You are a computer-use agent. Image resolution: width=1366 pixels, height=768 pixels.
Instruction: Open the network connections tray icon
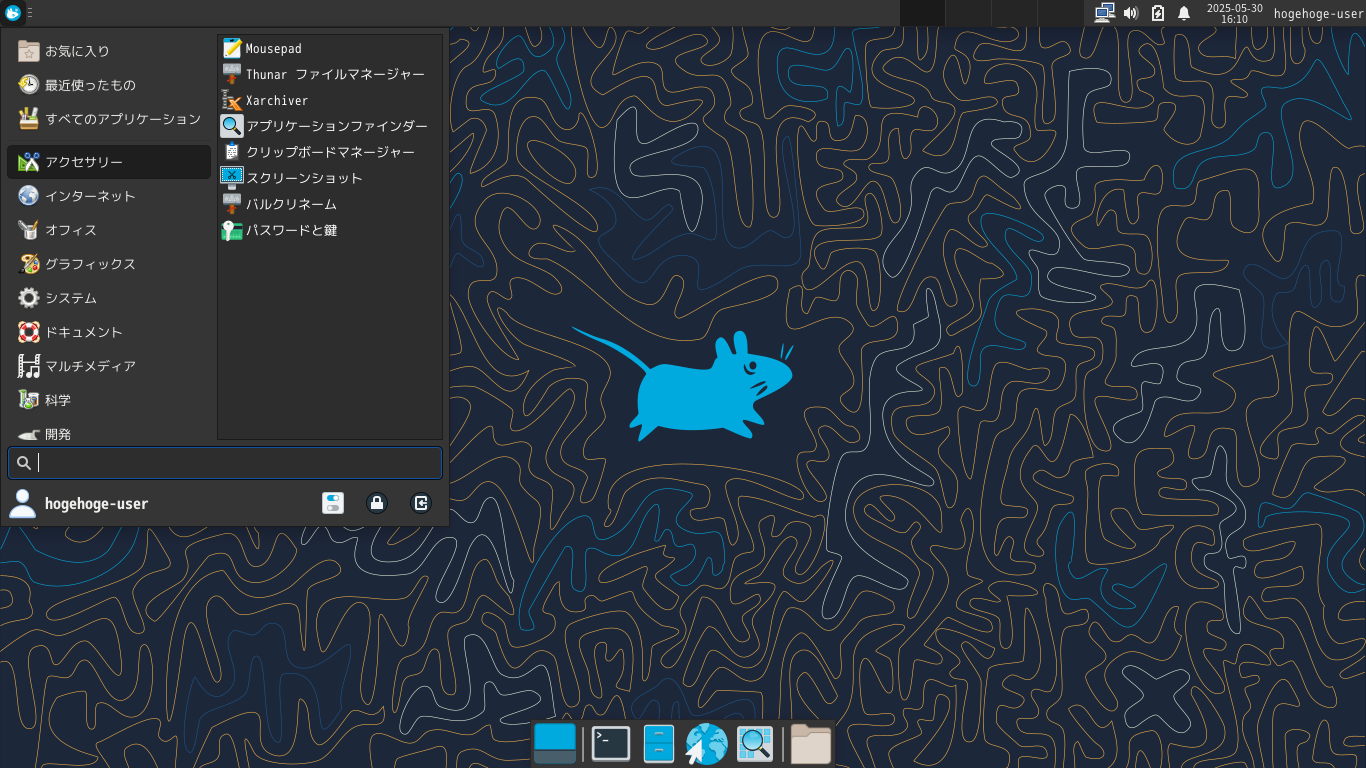tap(1104, 13)
